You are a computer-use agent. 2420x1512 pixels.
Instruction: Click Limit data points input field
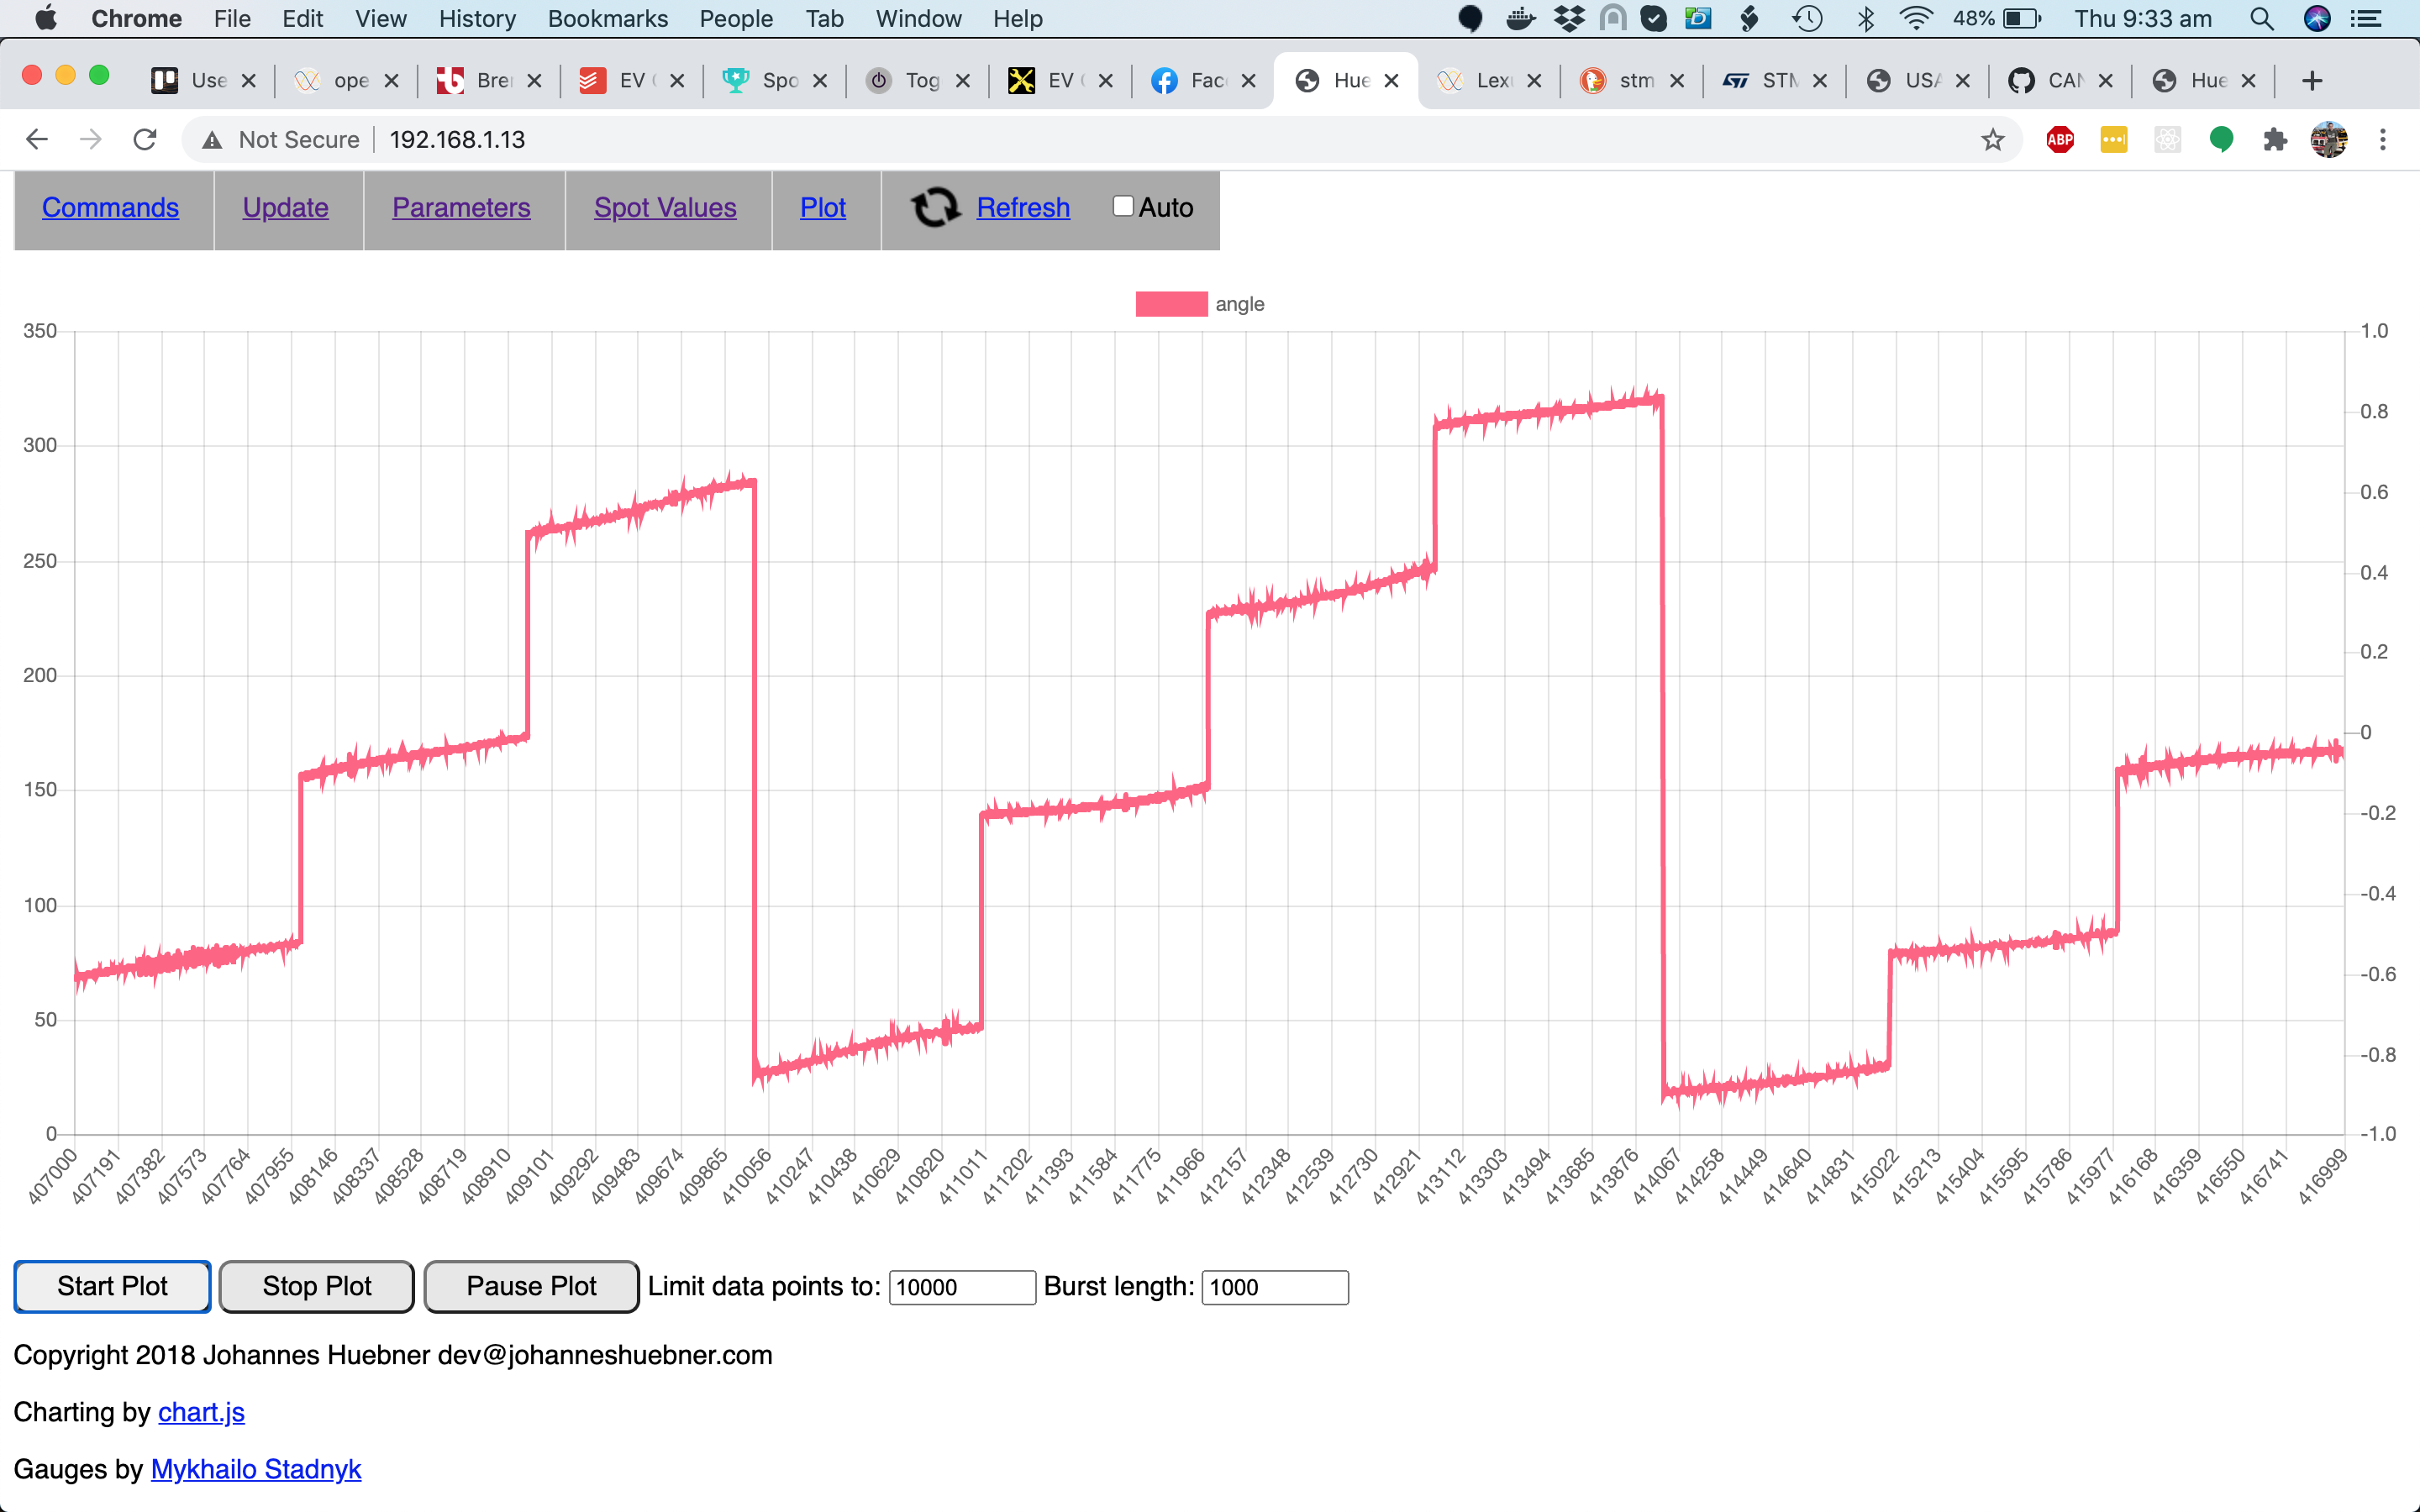coord(961,1287)
